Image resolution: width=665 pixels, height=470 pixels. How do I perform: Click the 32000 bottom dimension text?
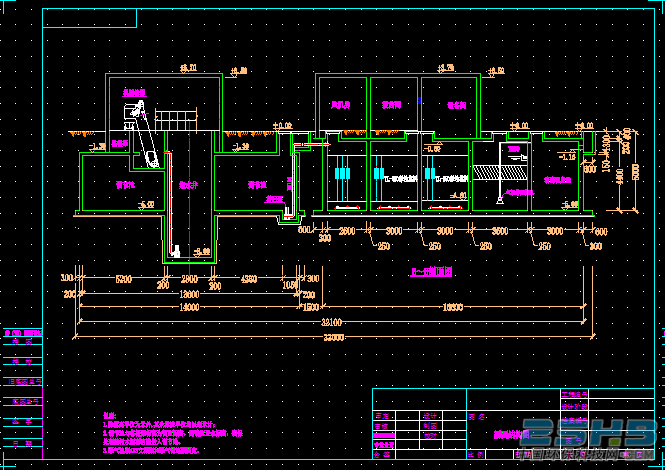(x=334, y=337)
